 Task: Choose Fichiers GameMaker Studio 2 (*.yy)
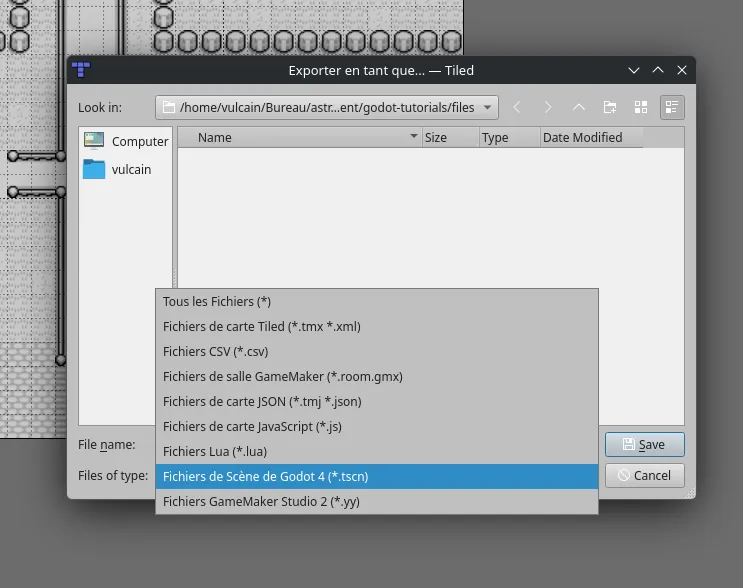tap(377, 501)
